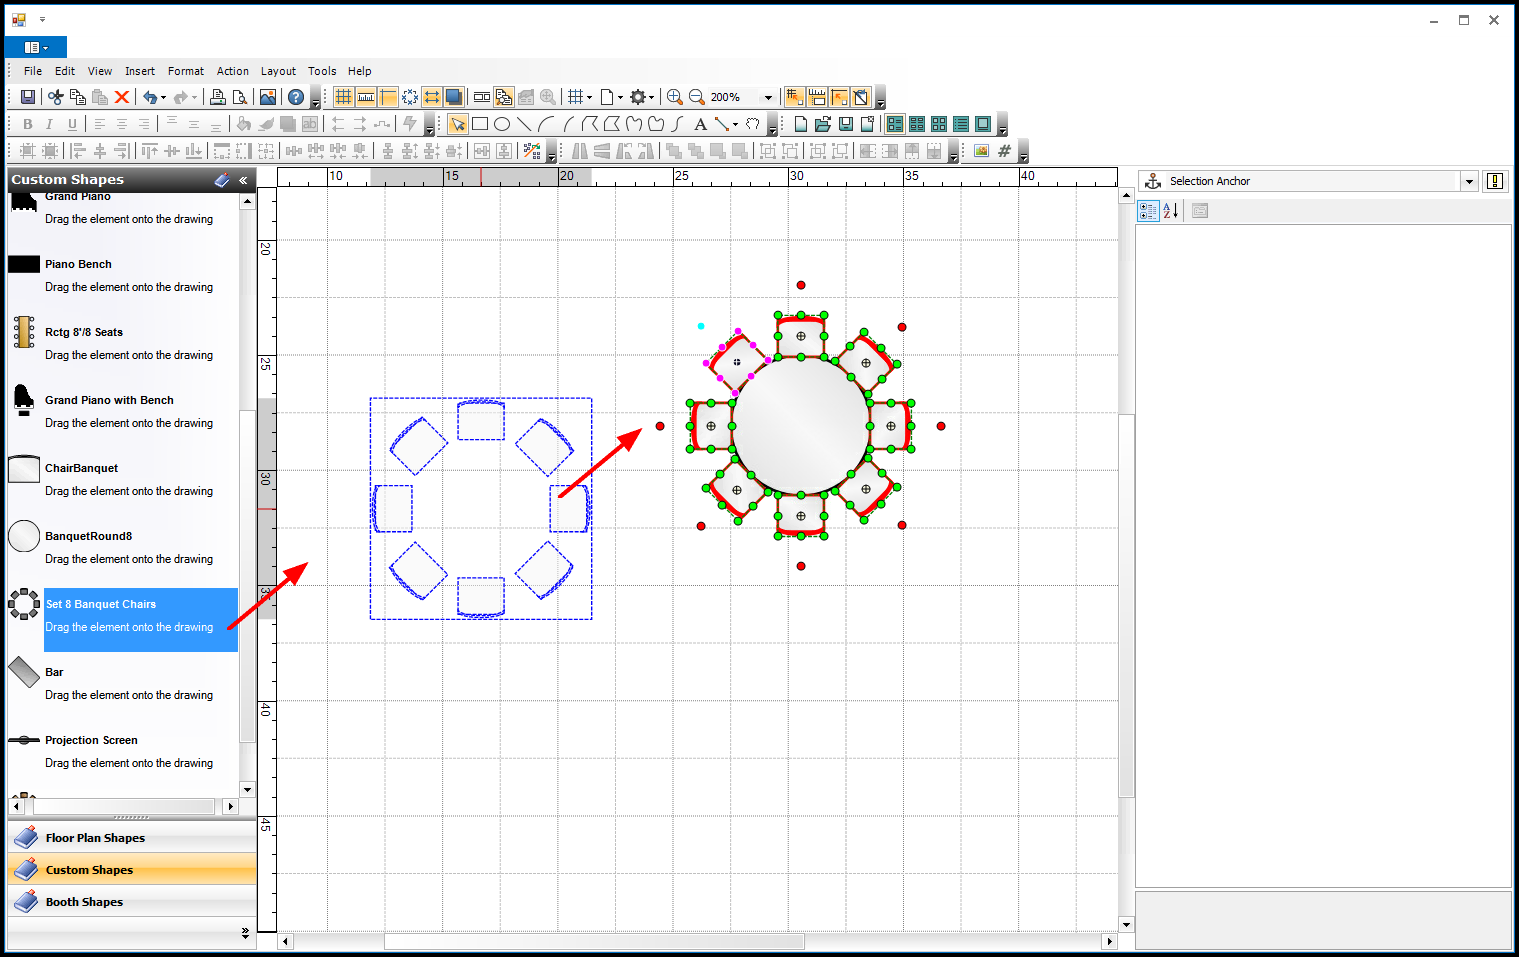The image size is (1519, 957).
Task: Click the Cut scissors icon
Action: pos(56,97)
